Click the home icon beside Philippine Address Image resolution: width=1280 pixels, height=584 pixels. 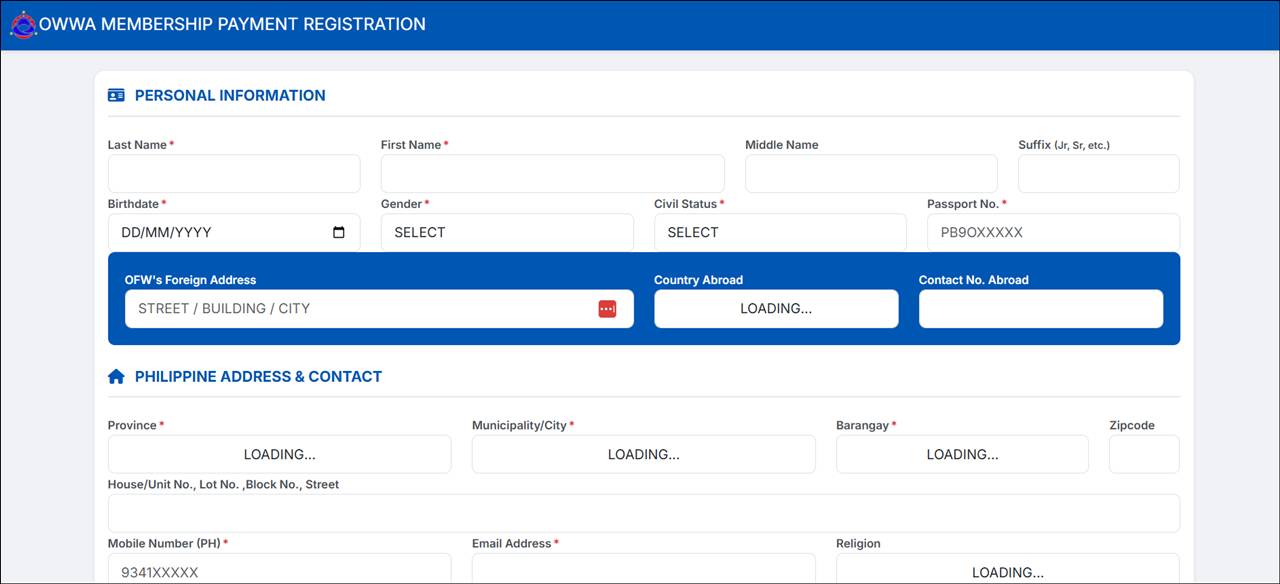(x=116, y=377)
